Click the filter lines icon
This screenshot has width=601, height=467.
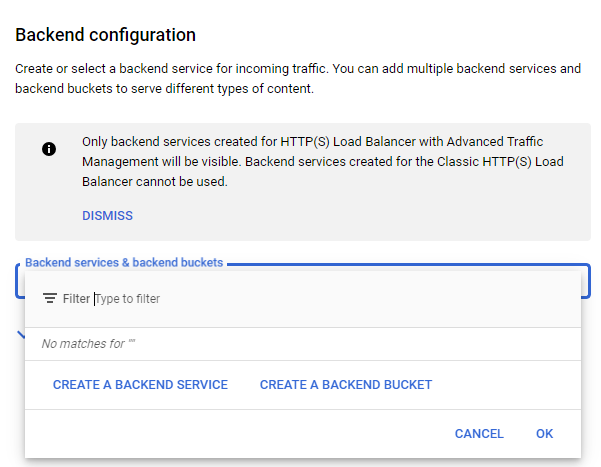coord(50,298)
